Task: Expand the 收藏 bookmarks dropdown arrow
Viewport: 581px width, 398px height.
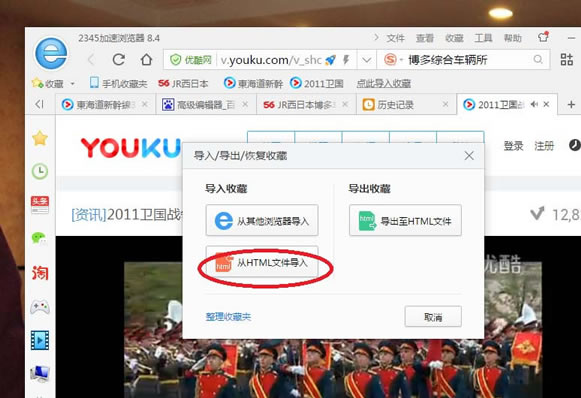Action: 73,84
